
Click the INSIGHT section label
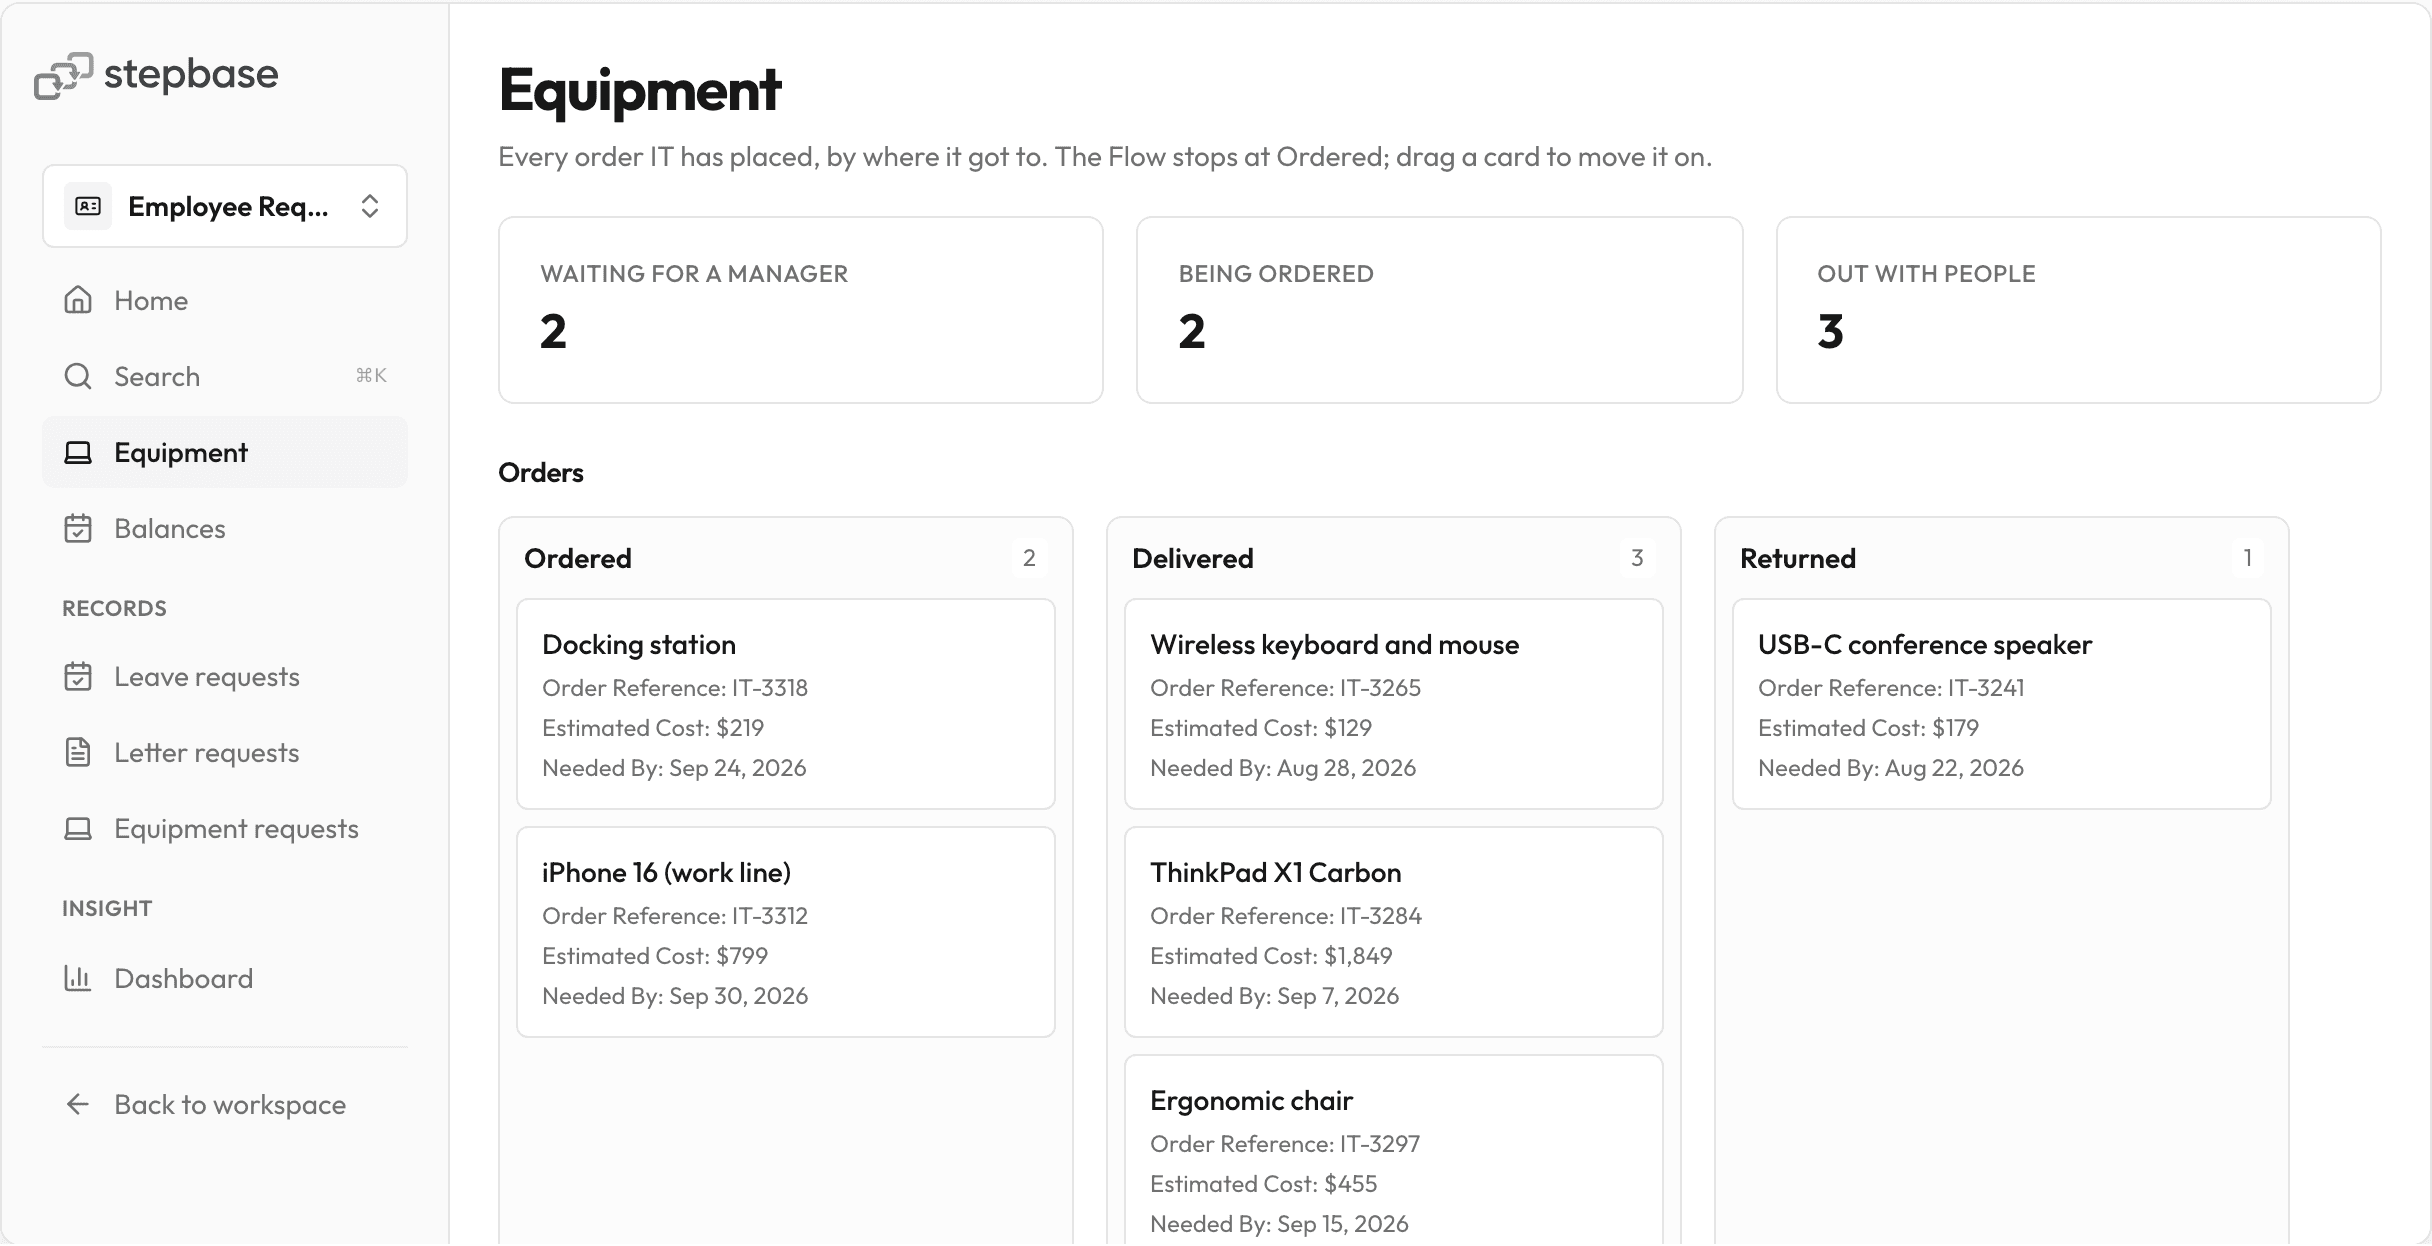click(107, 908)
